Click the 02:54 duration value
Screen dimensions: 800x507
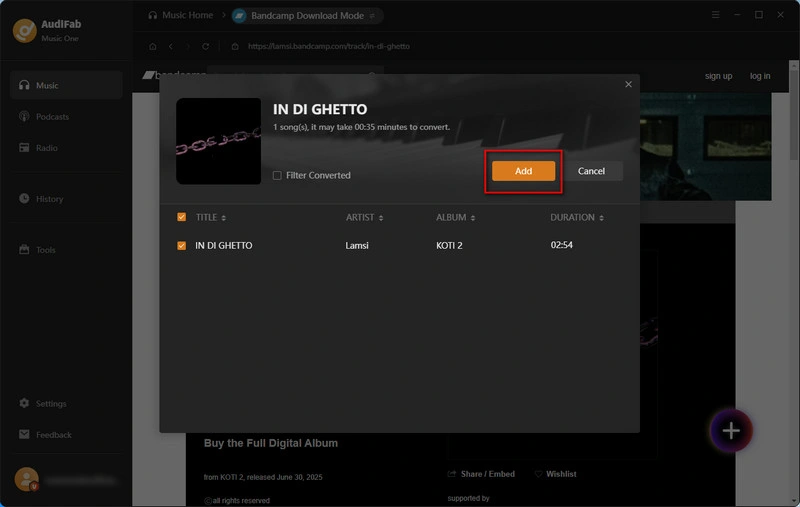click(x=561, y=245)
